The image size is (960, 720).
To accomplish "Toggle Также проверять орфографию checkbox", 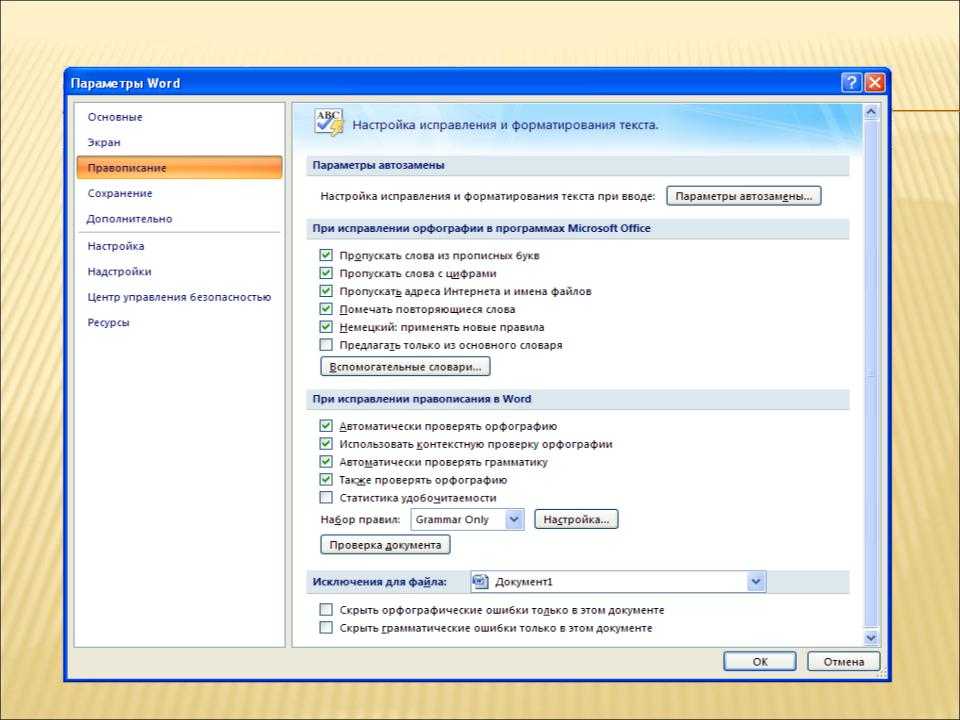I will tap(326, 479).
